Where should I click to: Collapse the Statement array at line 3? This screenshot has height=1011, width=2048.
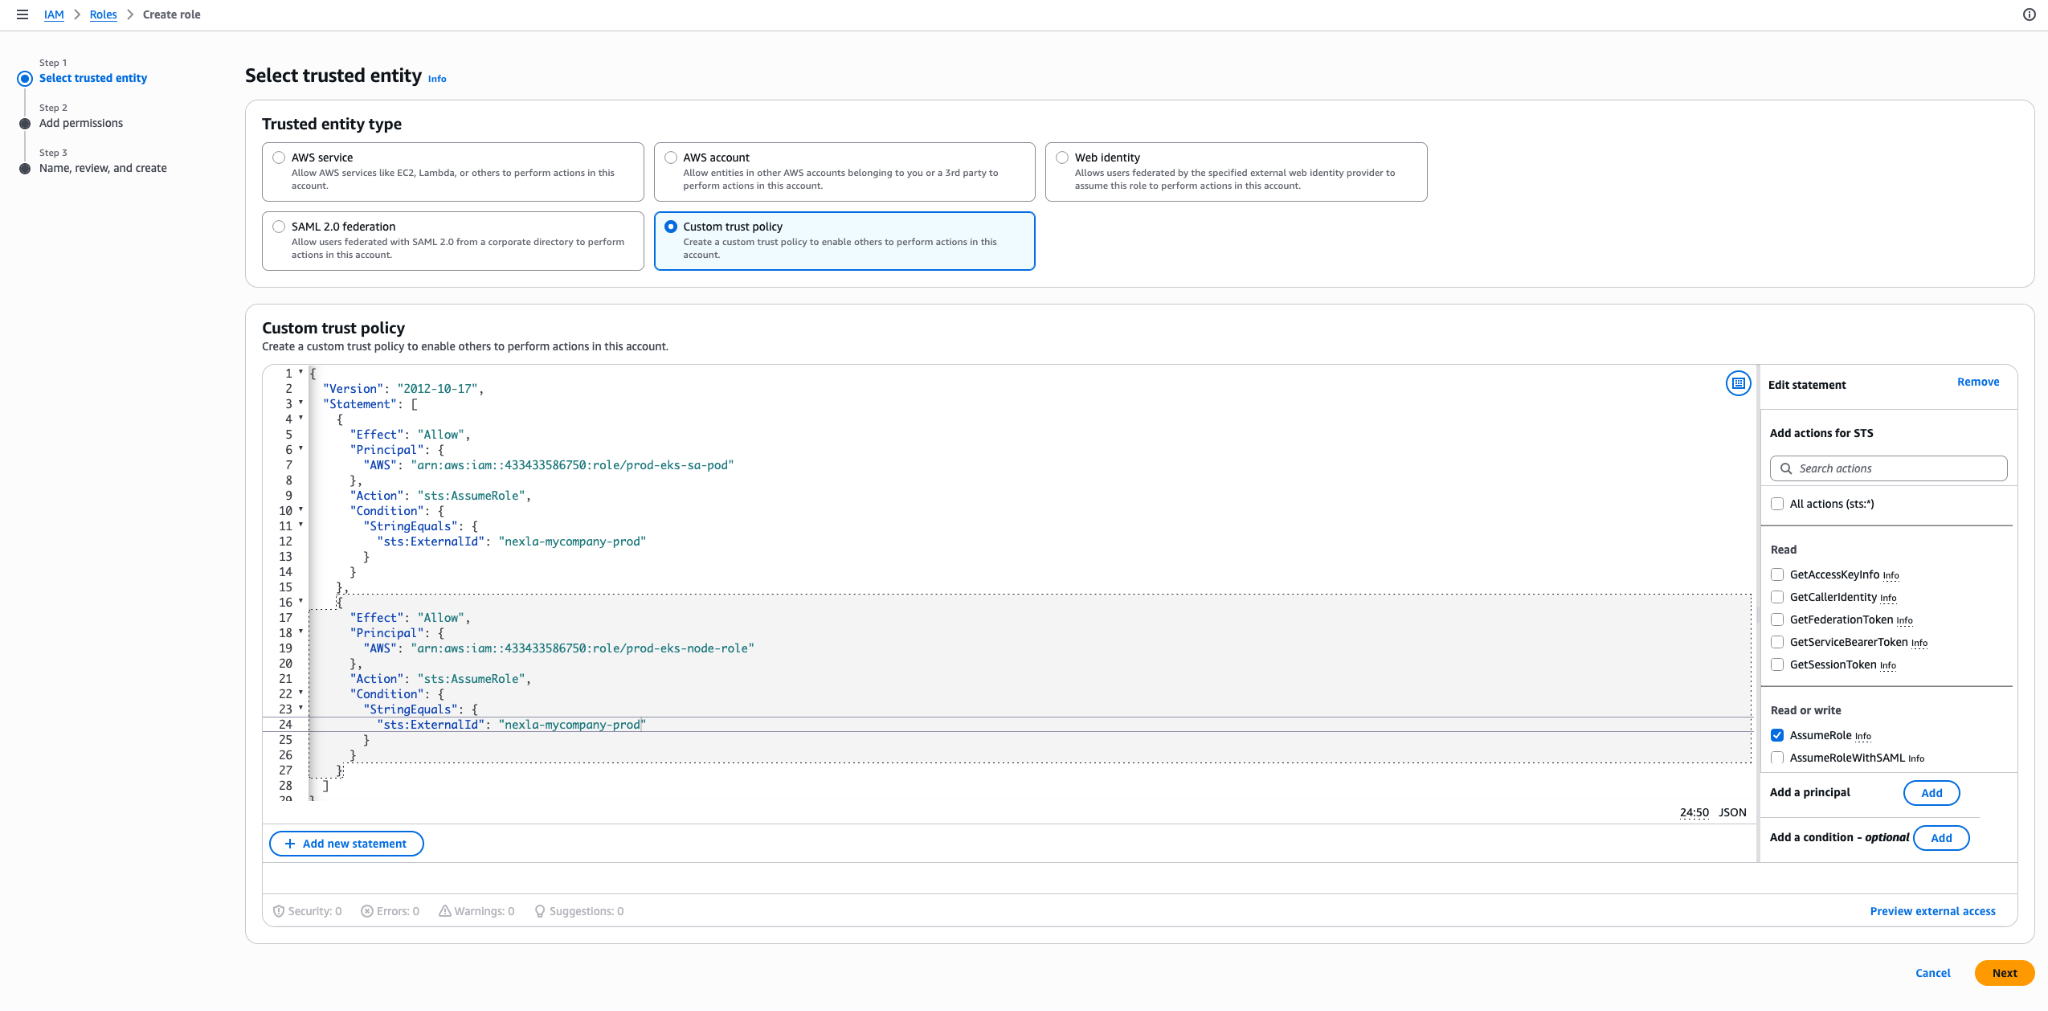click(301, 404)
